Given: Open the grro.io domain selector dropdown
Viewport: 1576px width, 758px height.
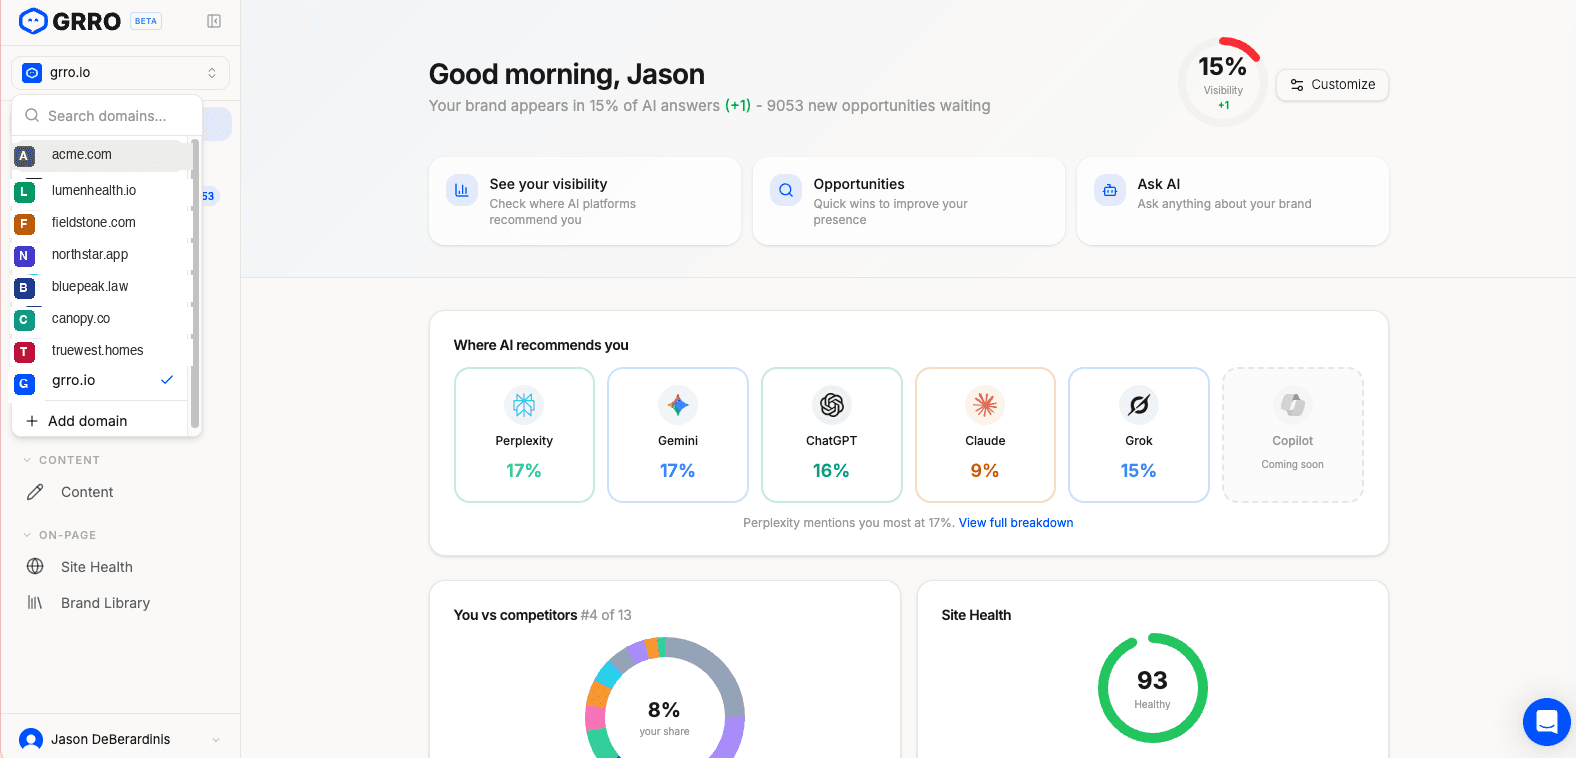Looking at the screenshot, I should [120, 73].
